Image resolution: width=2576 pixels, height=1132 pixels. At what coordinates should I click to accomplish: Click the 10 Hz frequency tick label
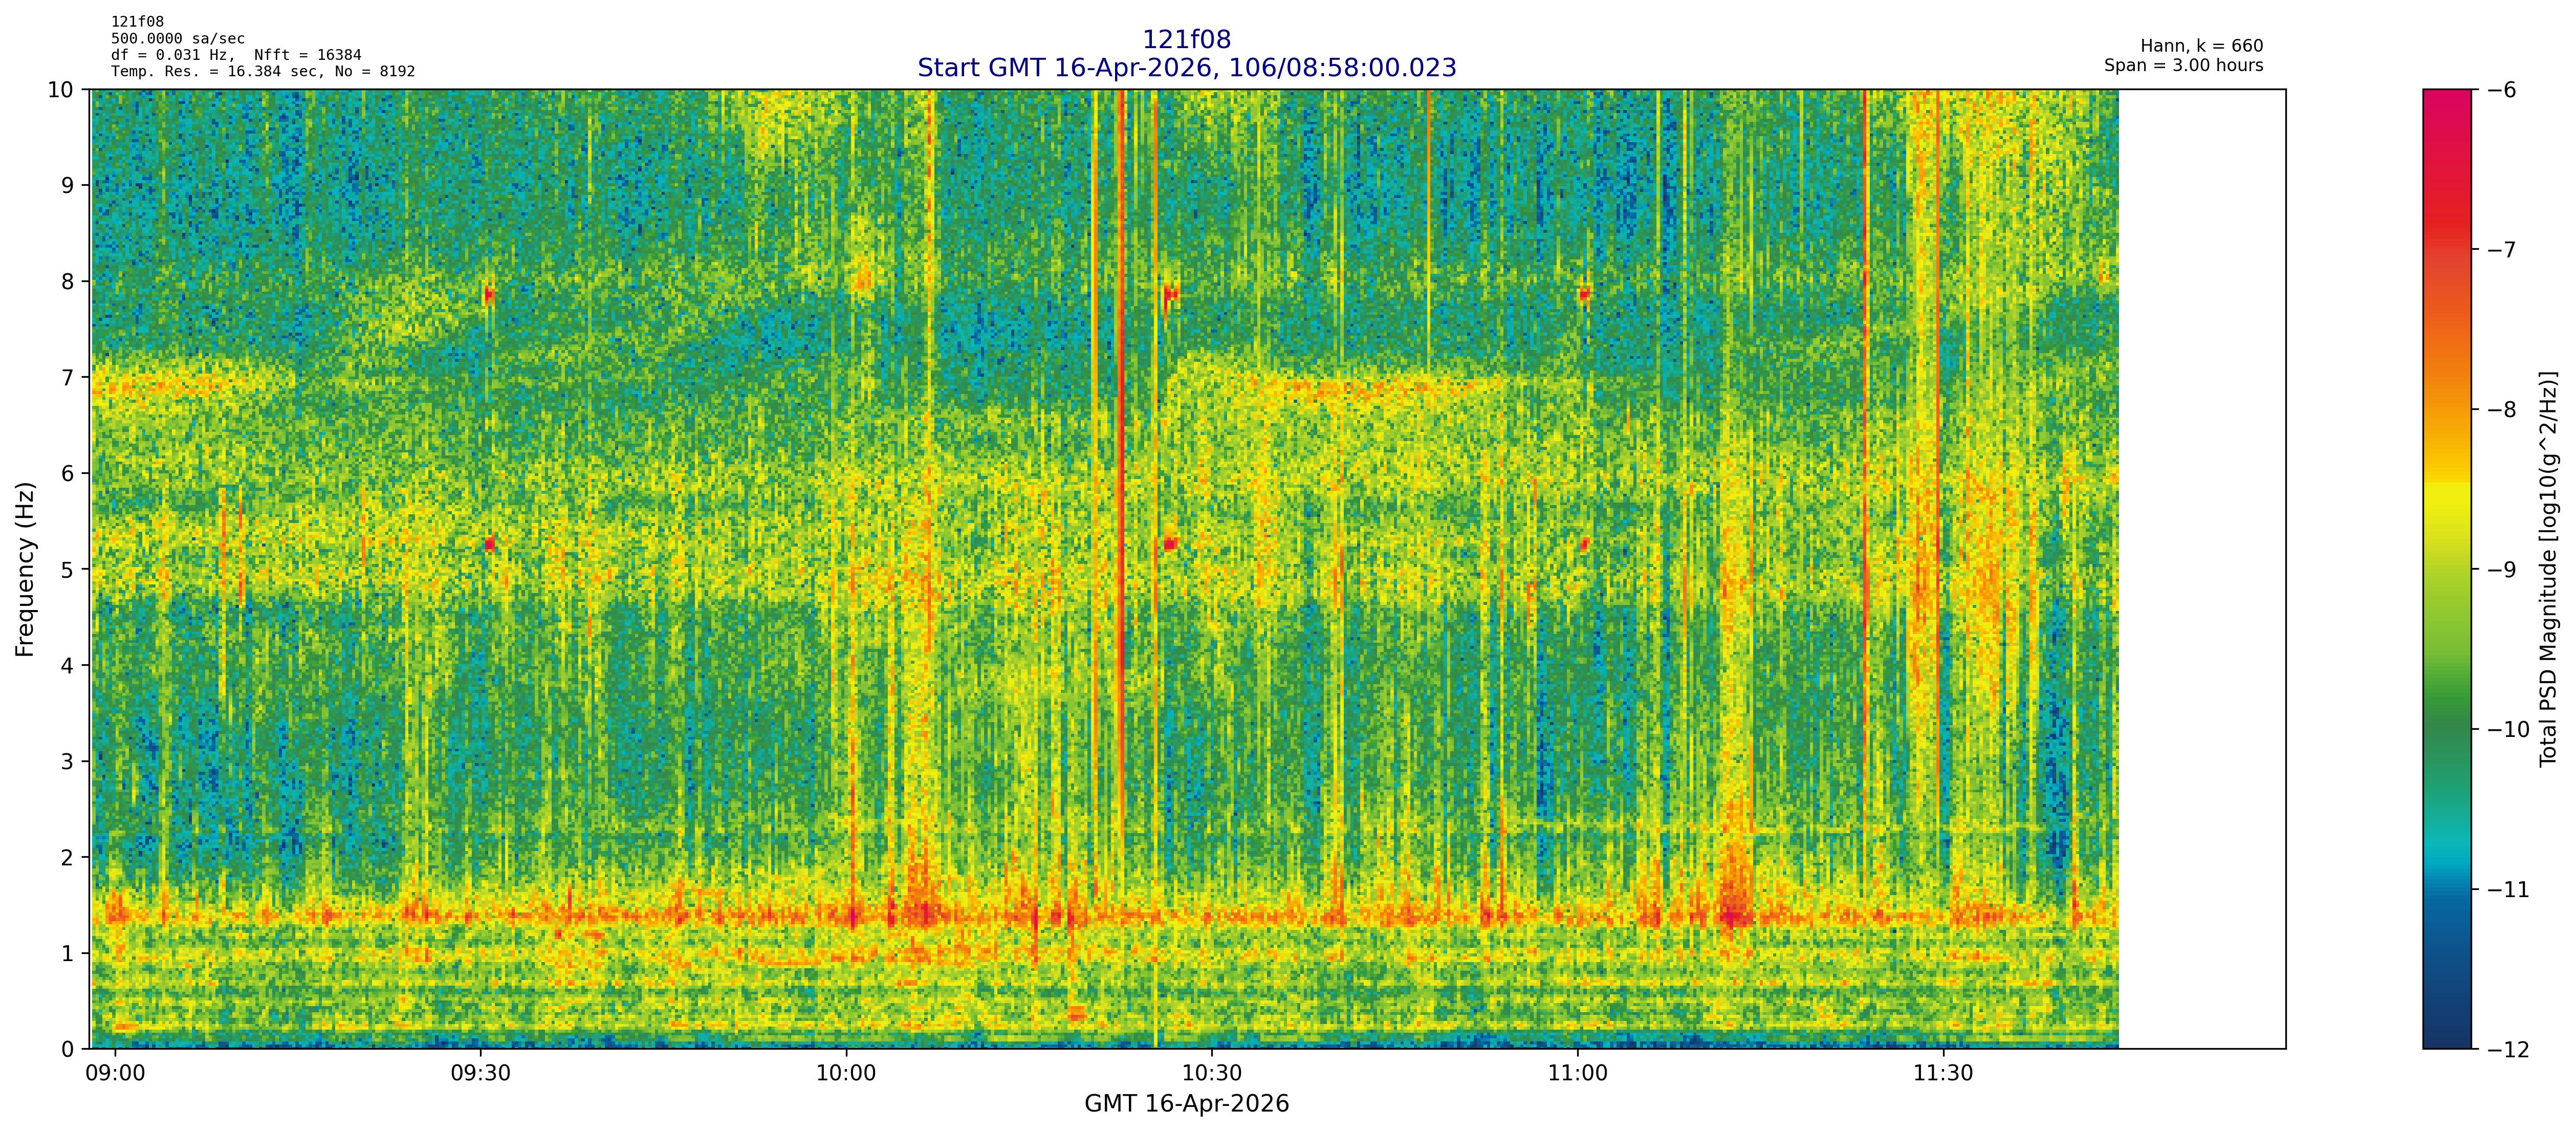click(60, 90)
